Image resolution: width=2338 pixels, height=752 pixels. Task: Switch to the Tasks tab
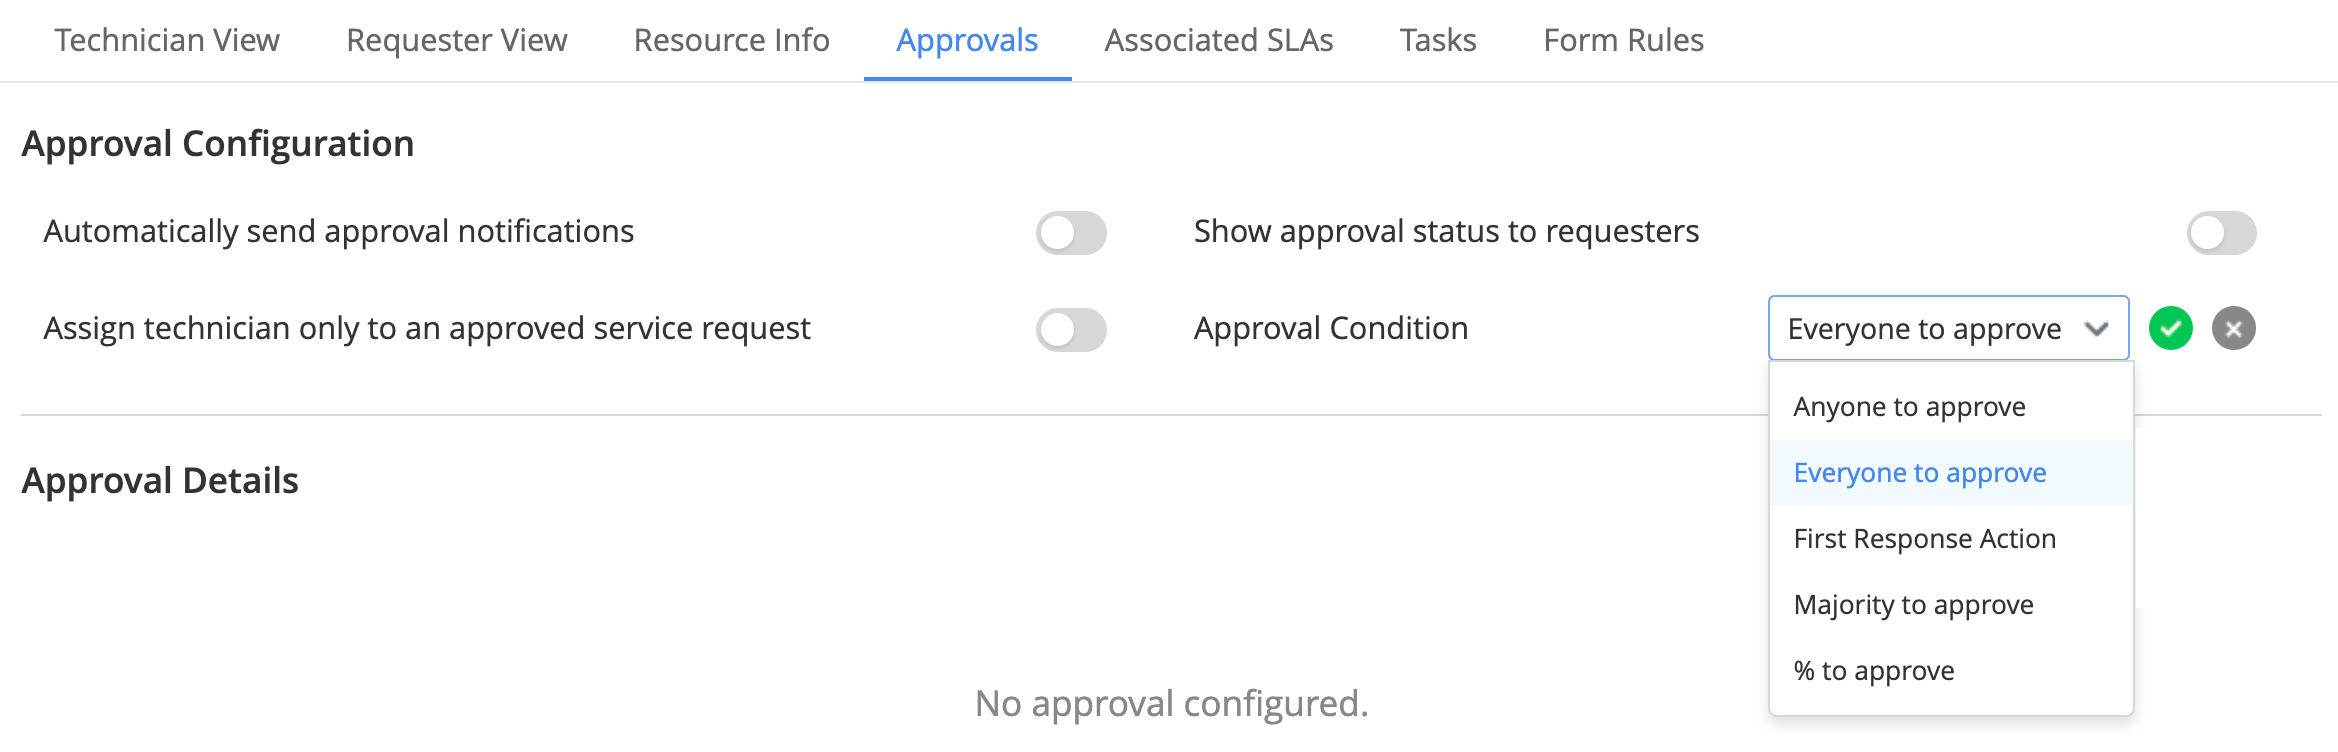point(1438,40)
